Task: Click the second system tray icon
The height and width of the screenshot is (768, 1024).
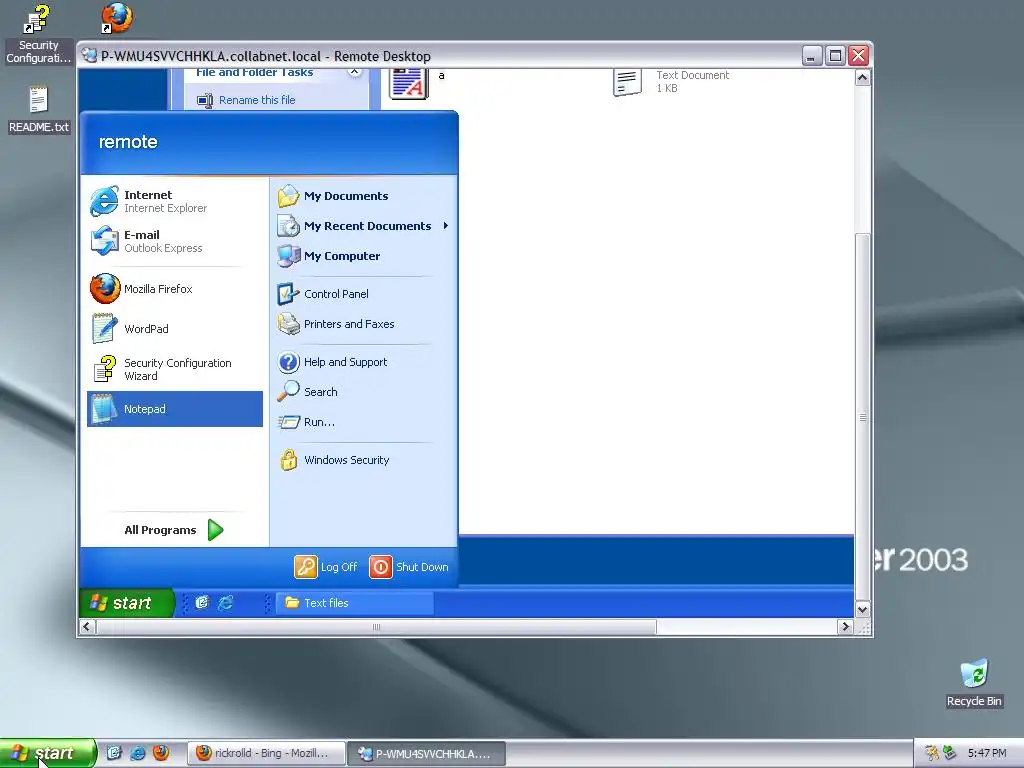Action: tap(950, 753)
